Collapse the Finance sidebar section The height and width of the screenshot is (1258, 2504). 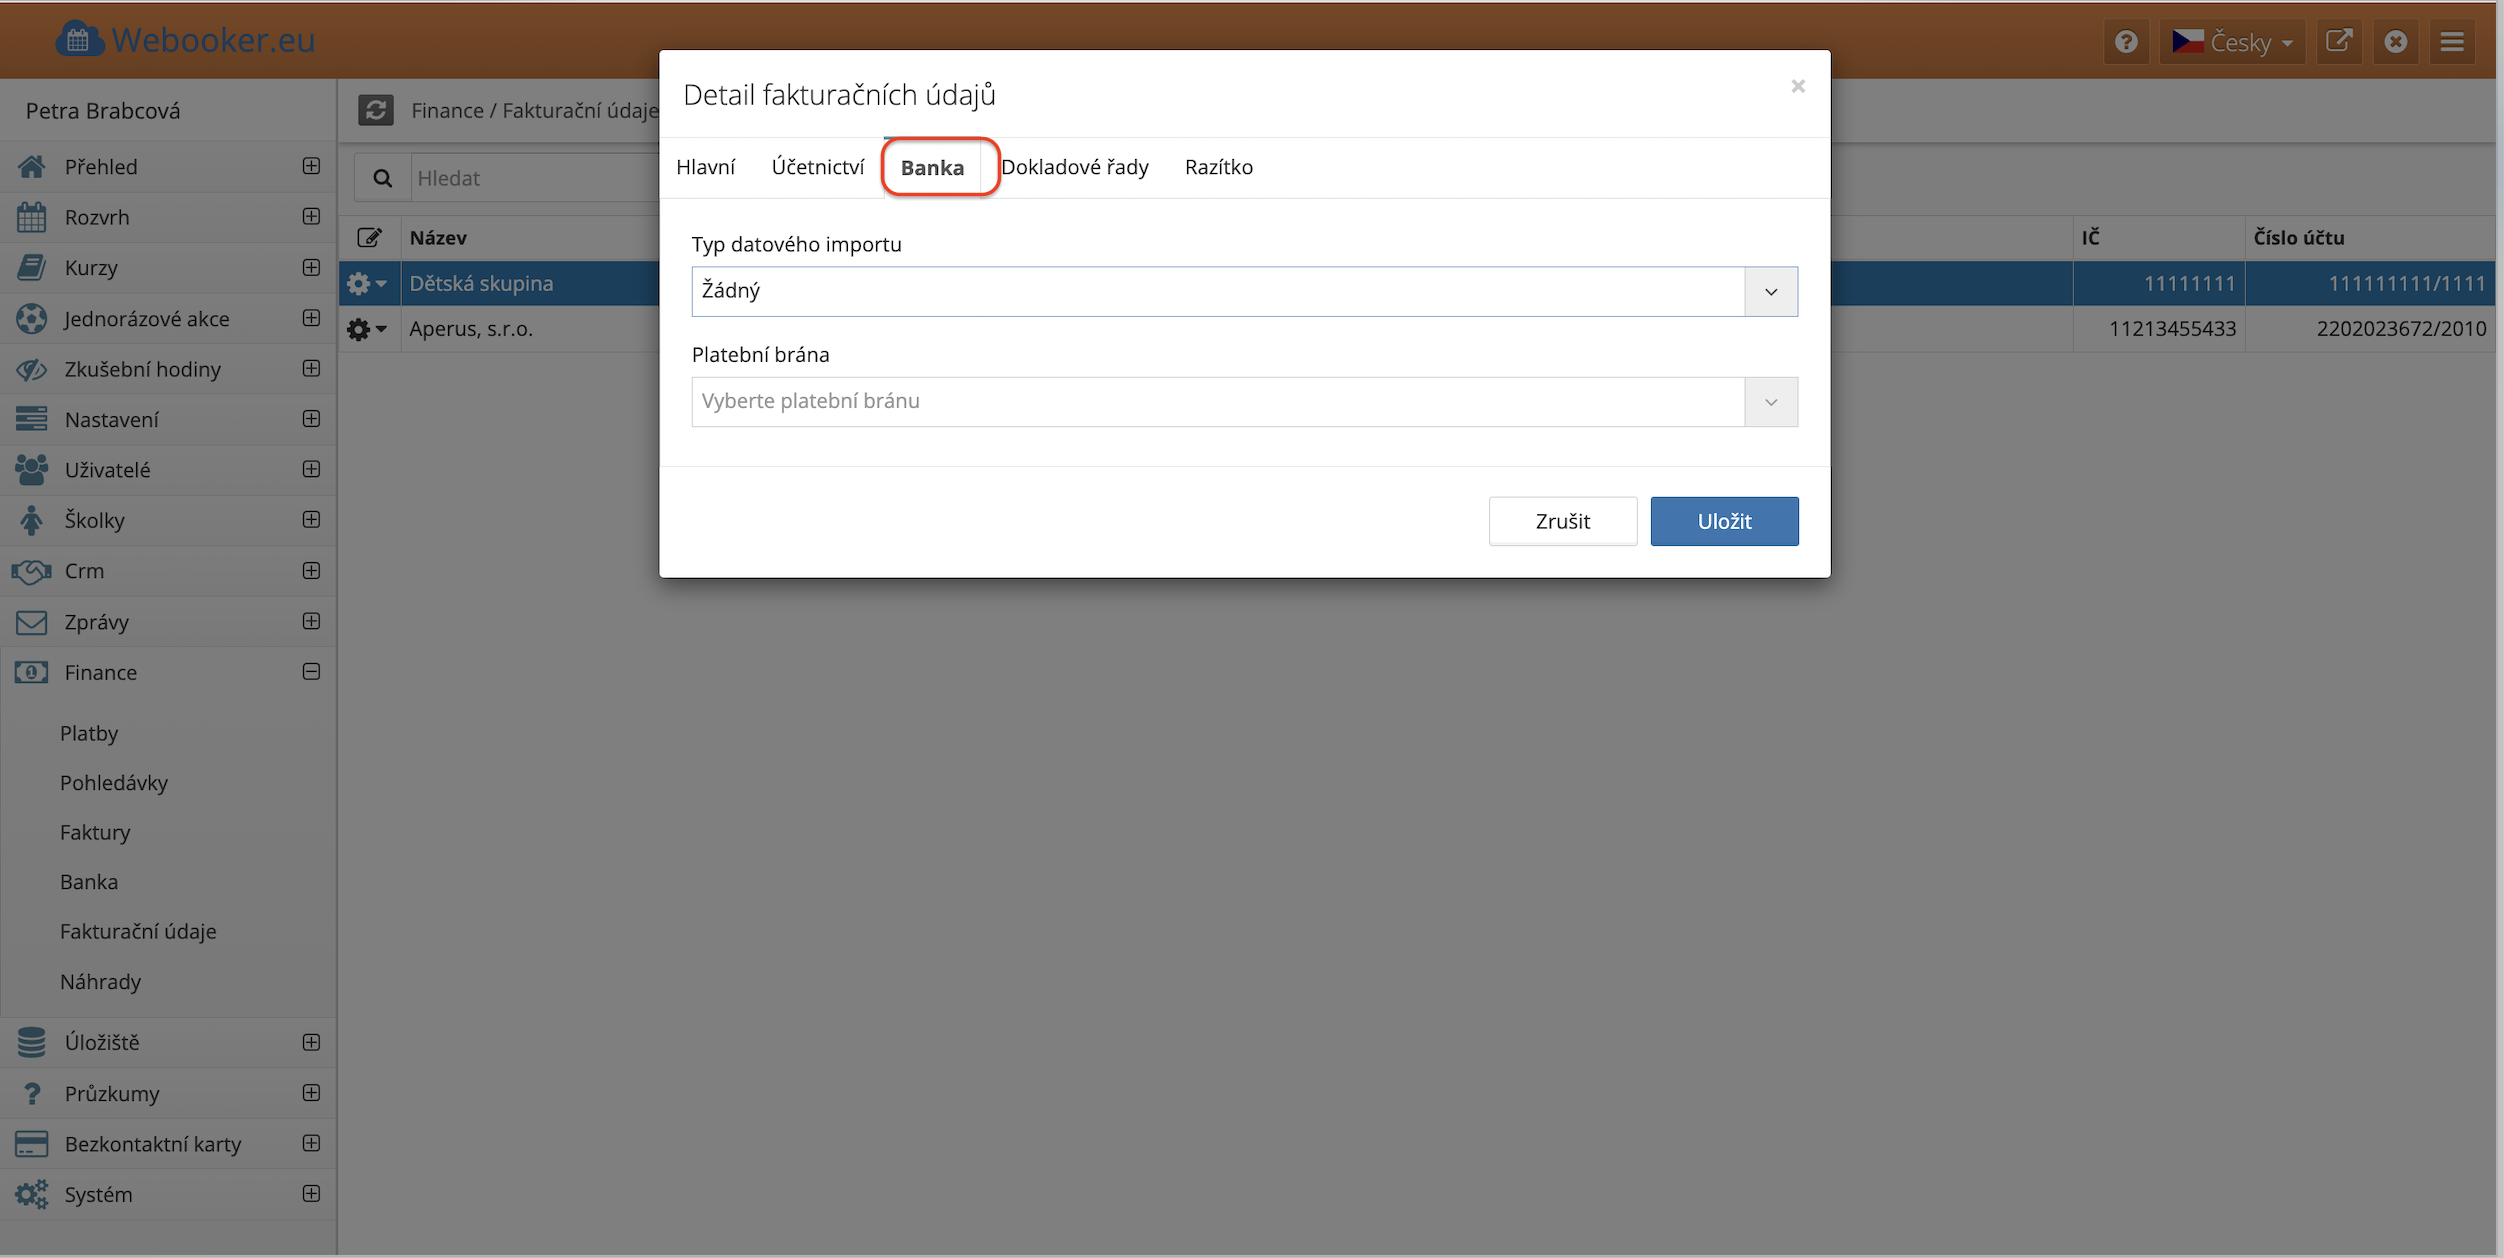pyautogui.click(x=311, y=672)
